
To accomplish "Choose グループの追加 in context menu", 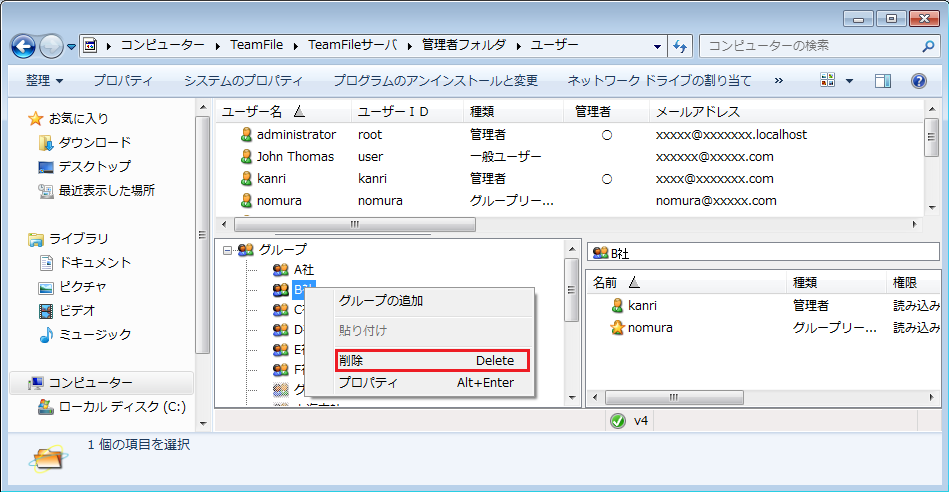I will point(380,301).
